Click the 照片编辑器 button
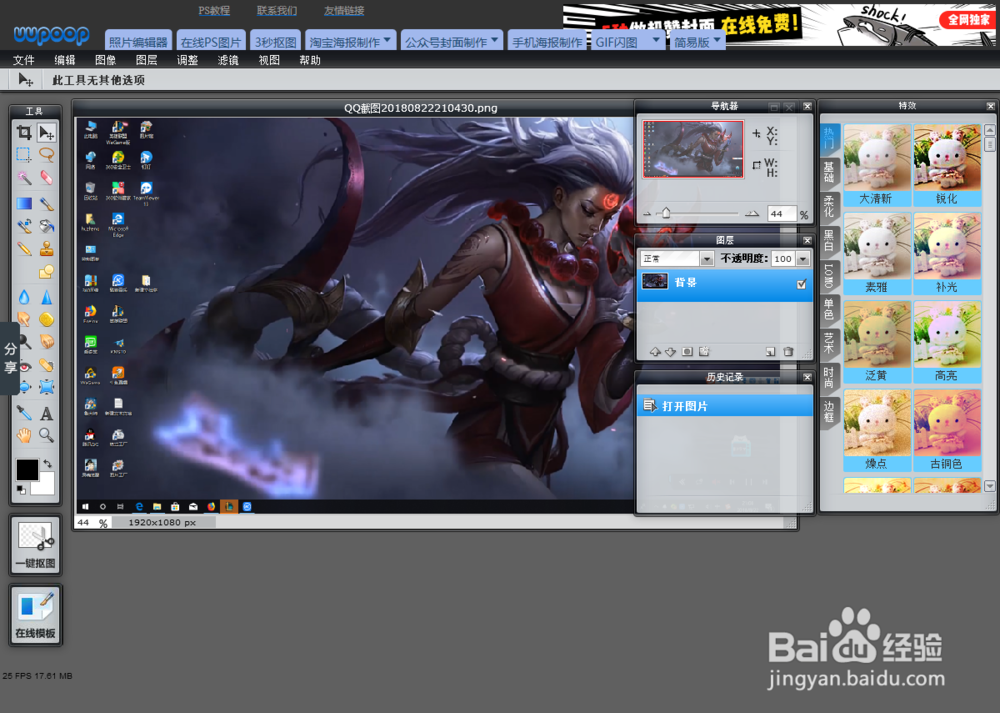The width and height of the screenshot is (1000, 713). click(x=138, y=40)
